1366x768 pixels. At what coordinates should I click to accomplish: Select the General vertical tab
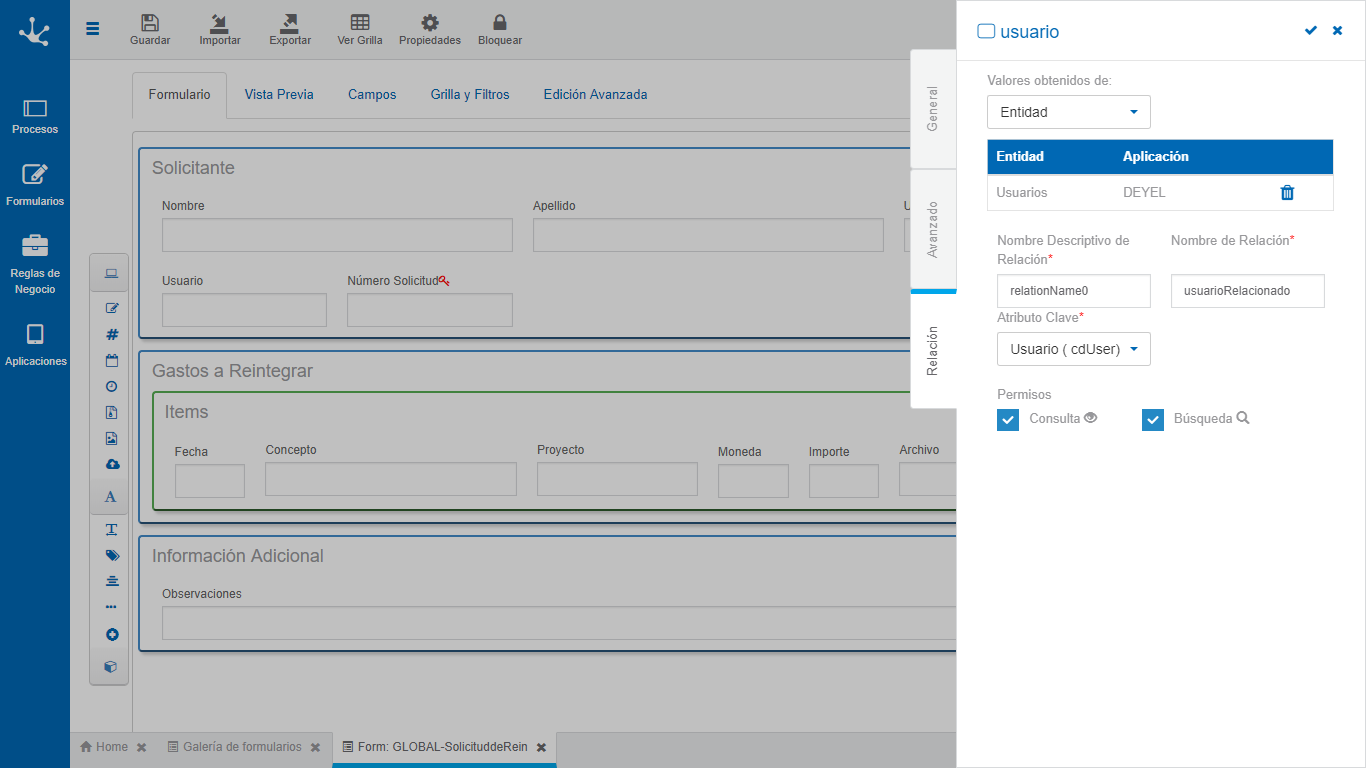click(933, 109)
